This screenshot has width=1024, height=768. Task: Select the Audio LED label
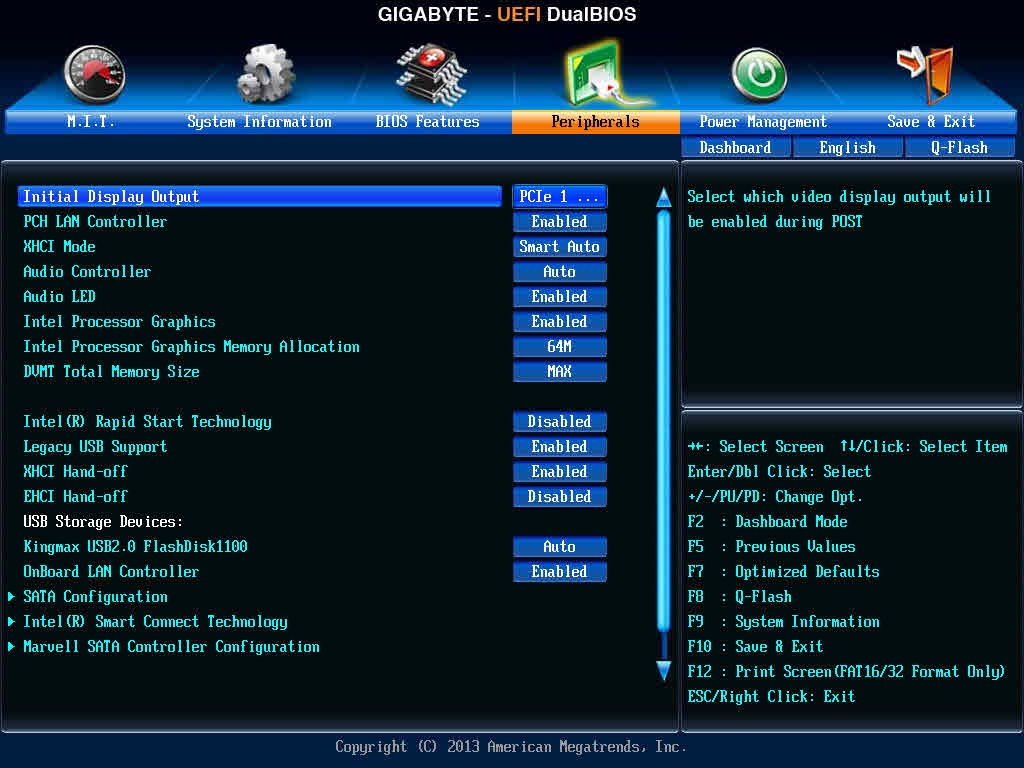click(x=59, y=296)
